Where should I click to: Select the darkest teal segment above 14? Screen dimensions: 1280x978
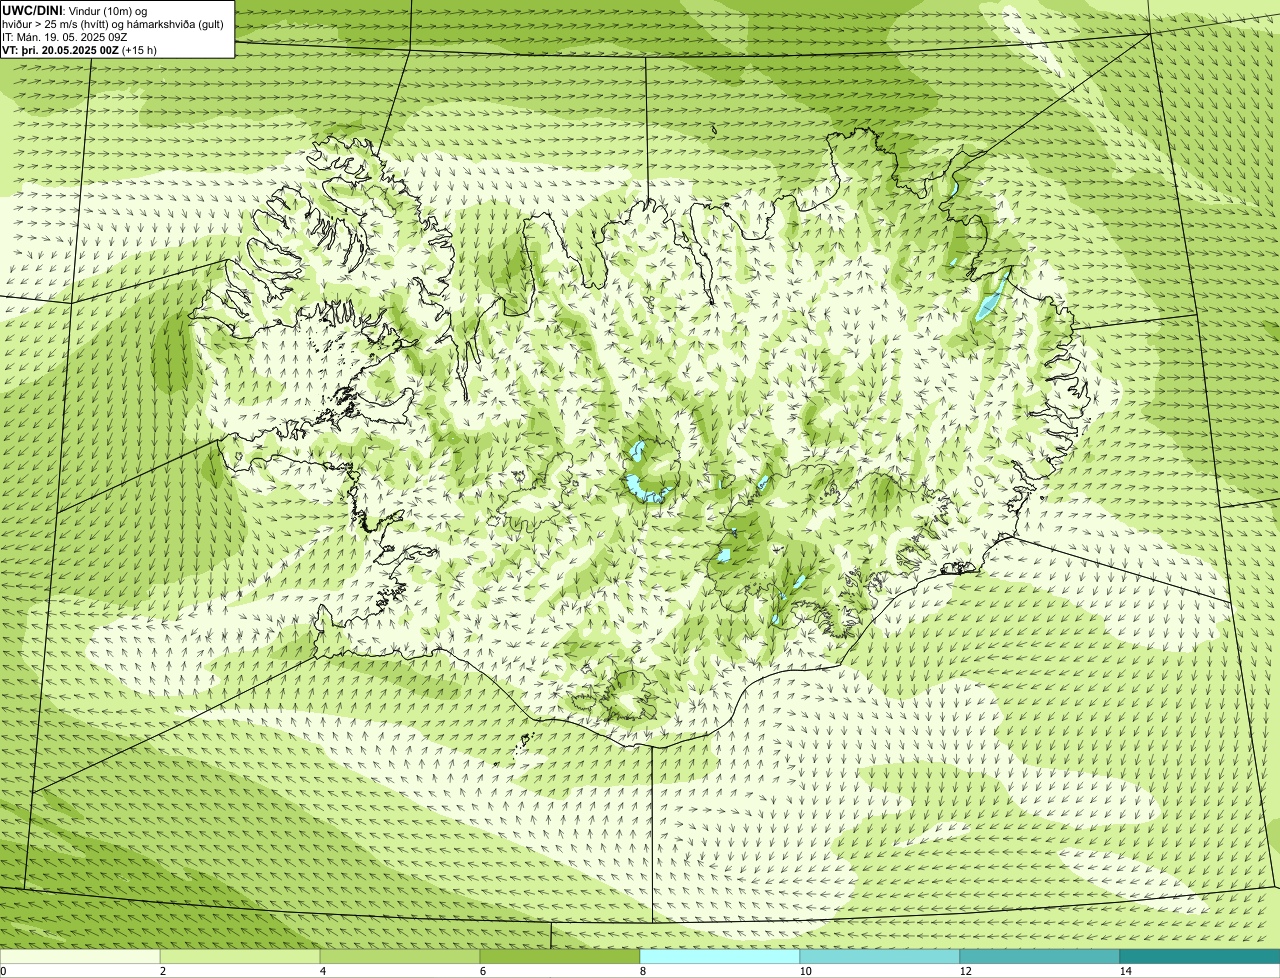(x=1200, y=956)
